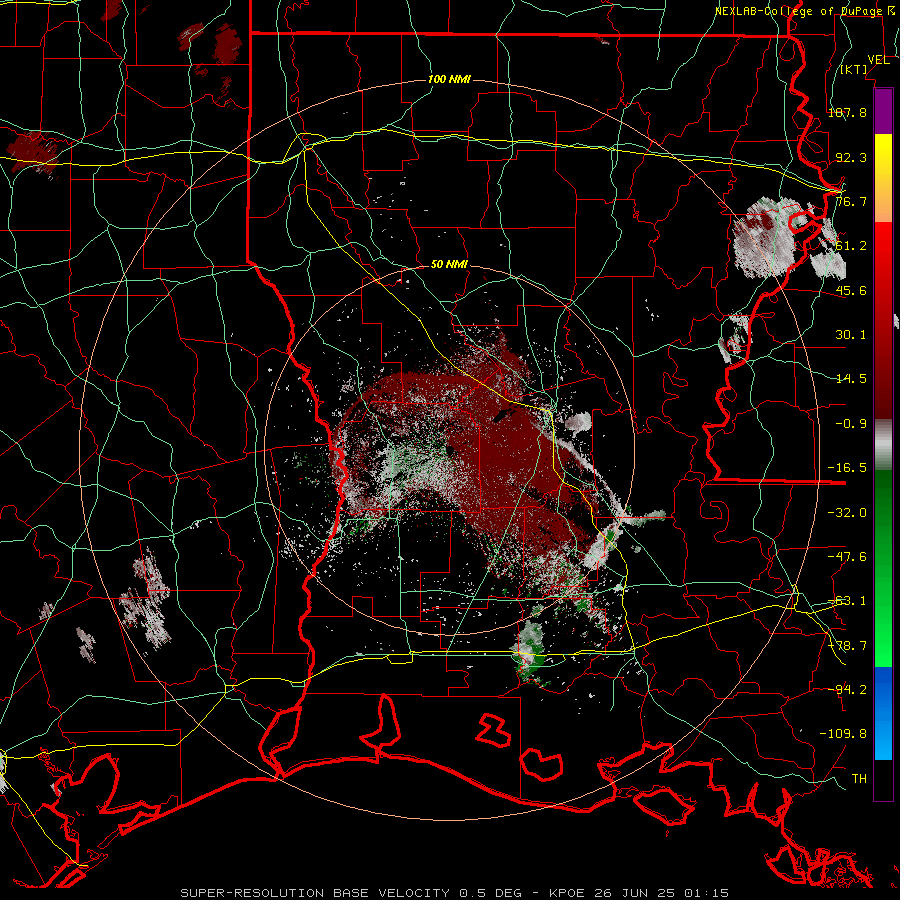
Task: Click the yellow-orange segment of the color bar
Action: click(883, 178)
